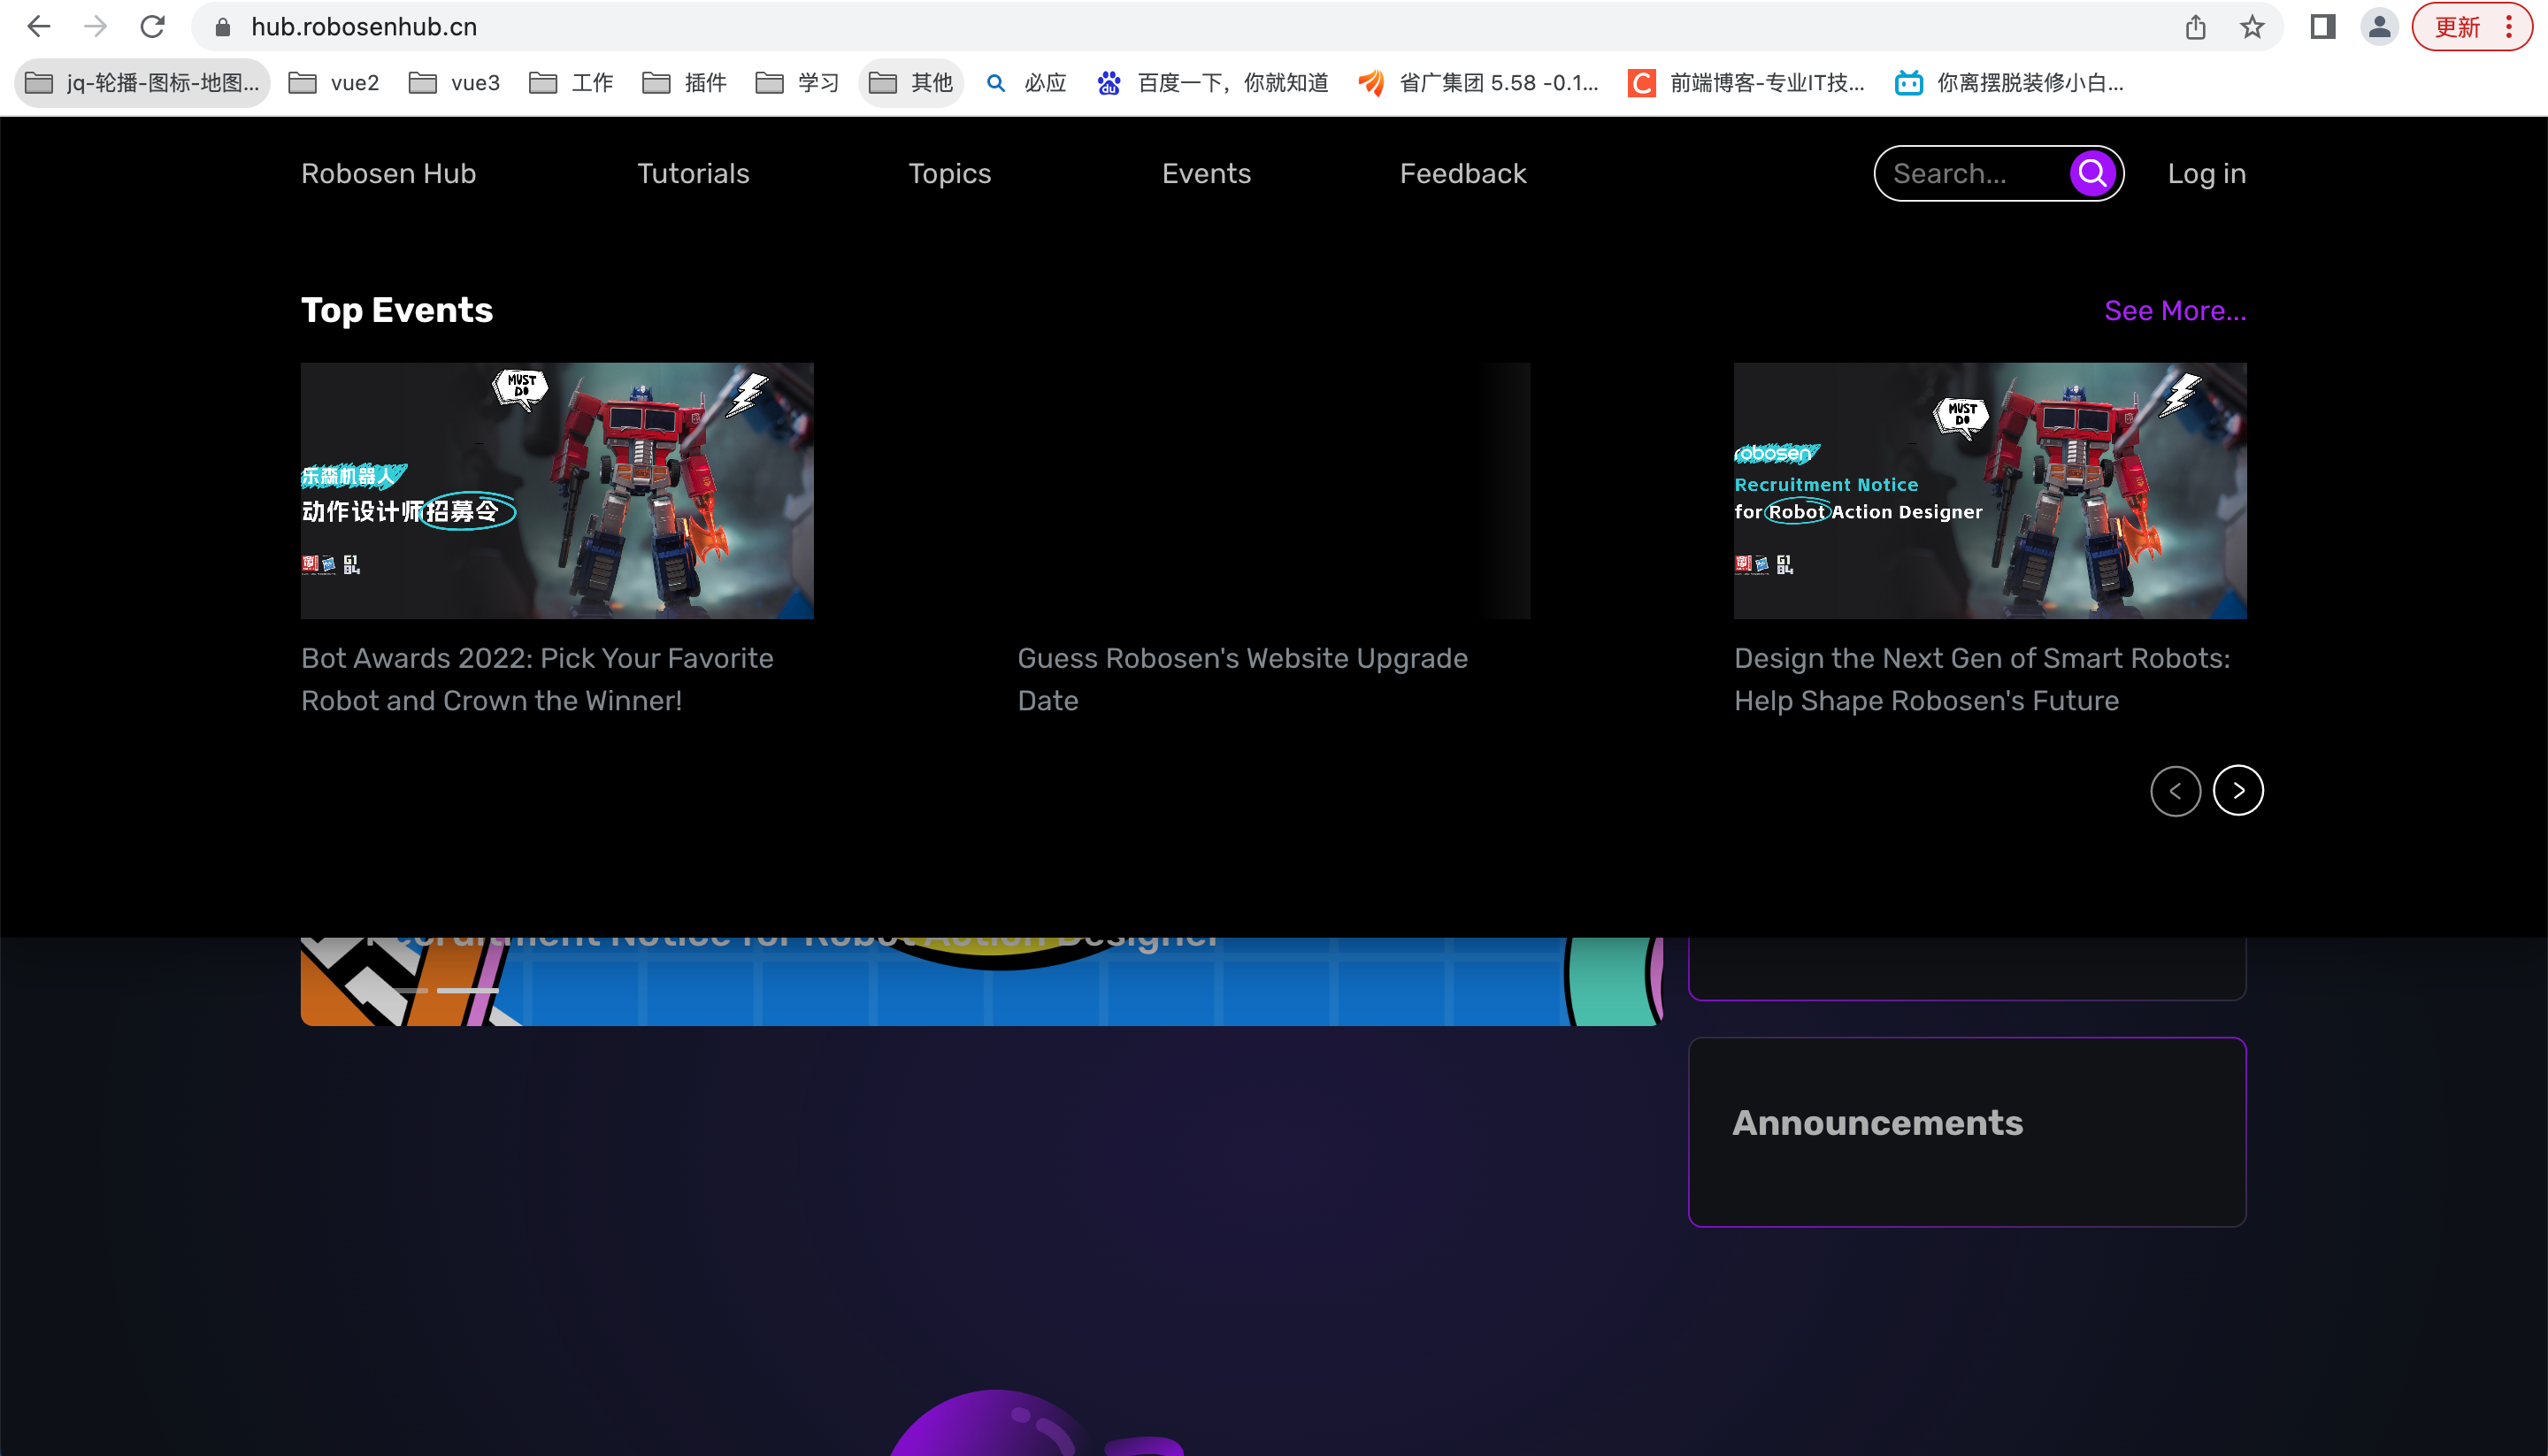The image size is (2548, 1456).
Task: Open the 插件 bookmark folder
Action: [684, 83]
